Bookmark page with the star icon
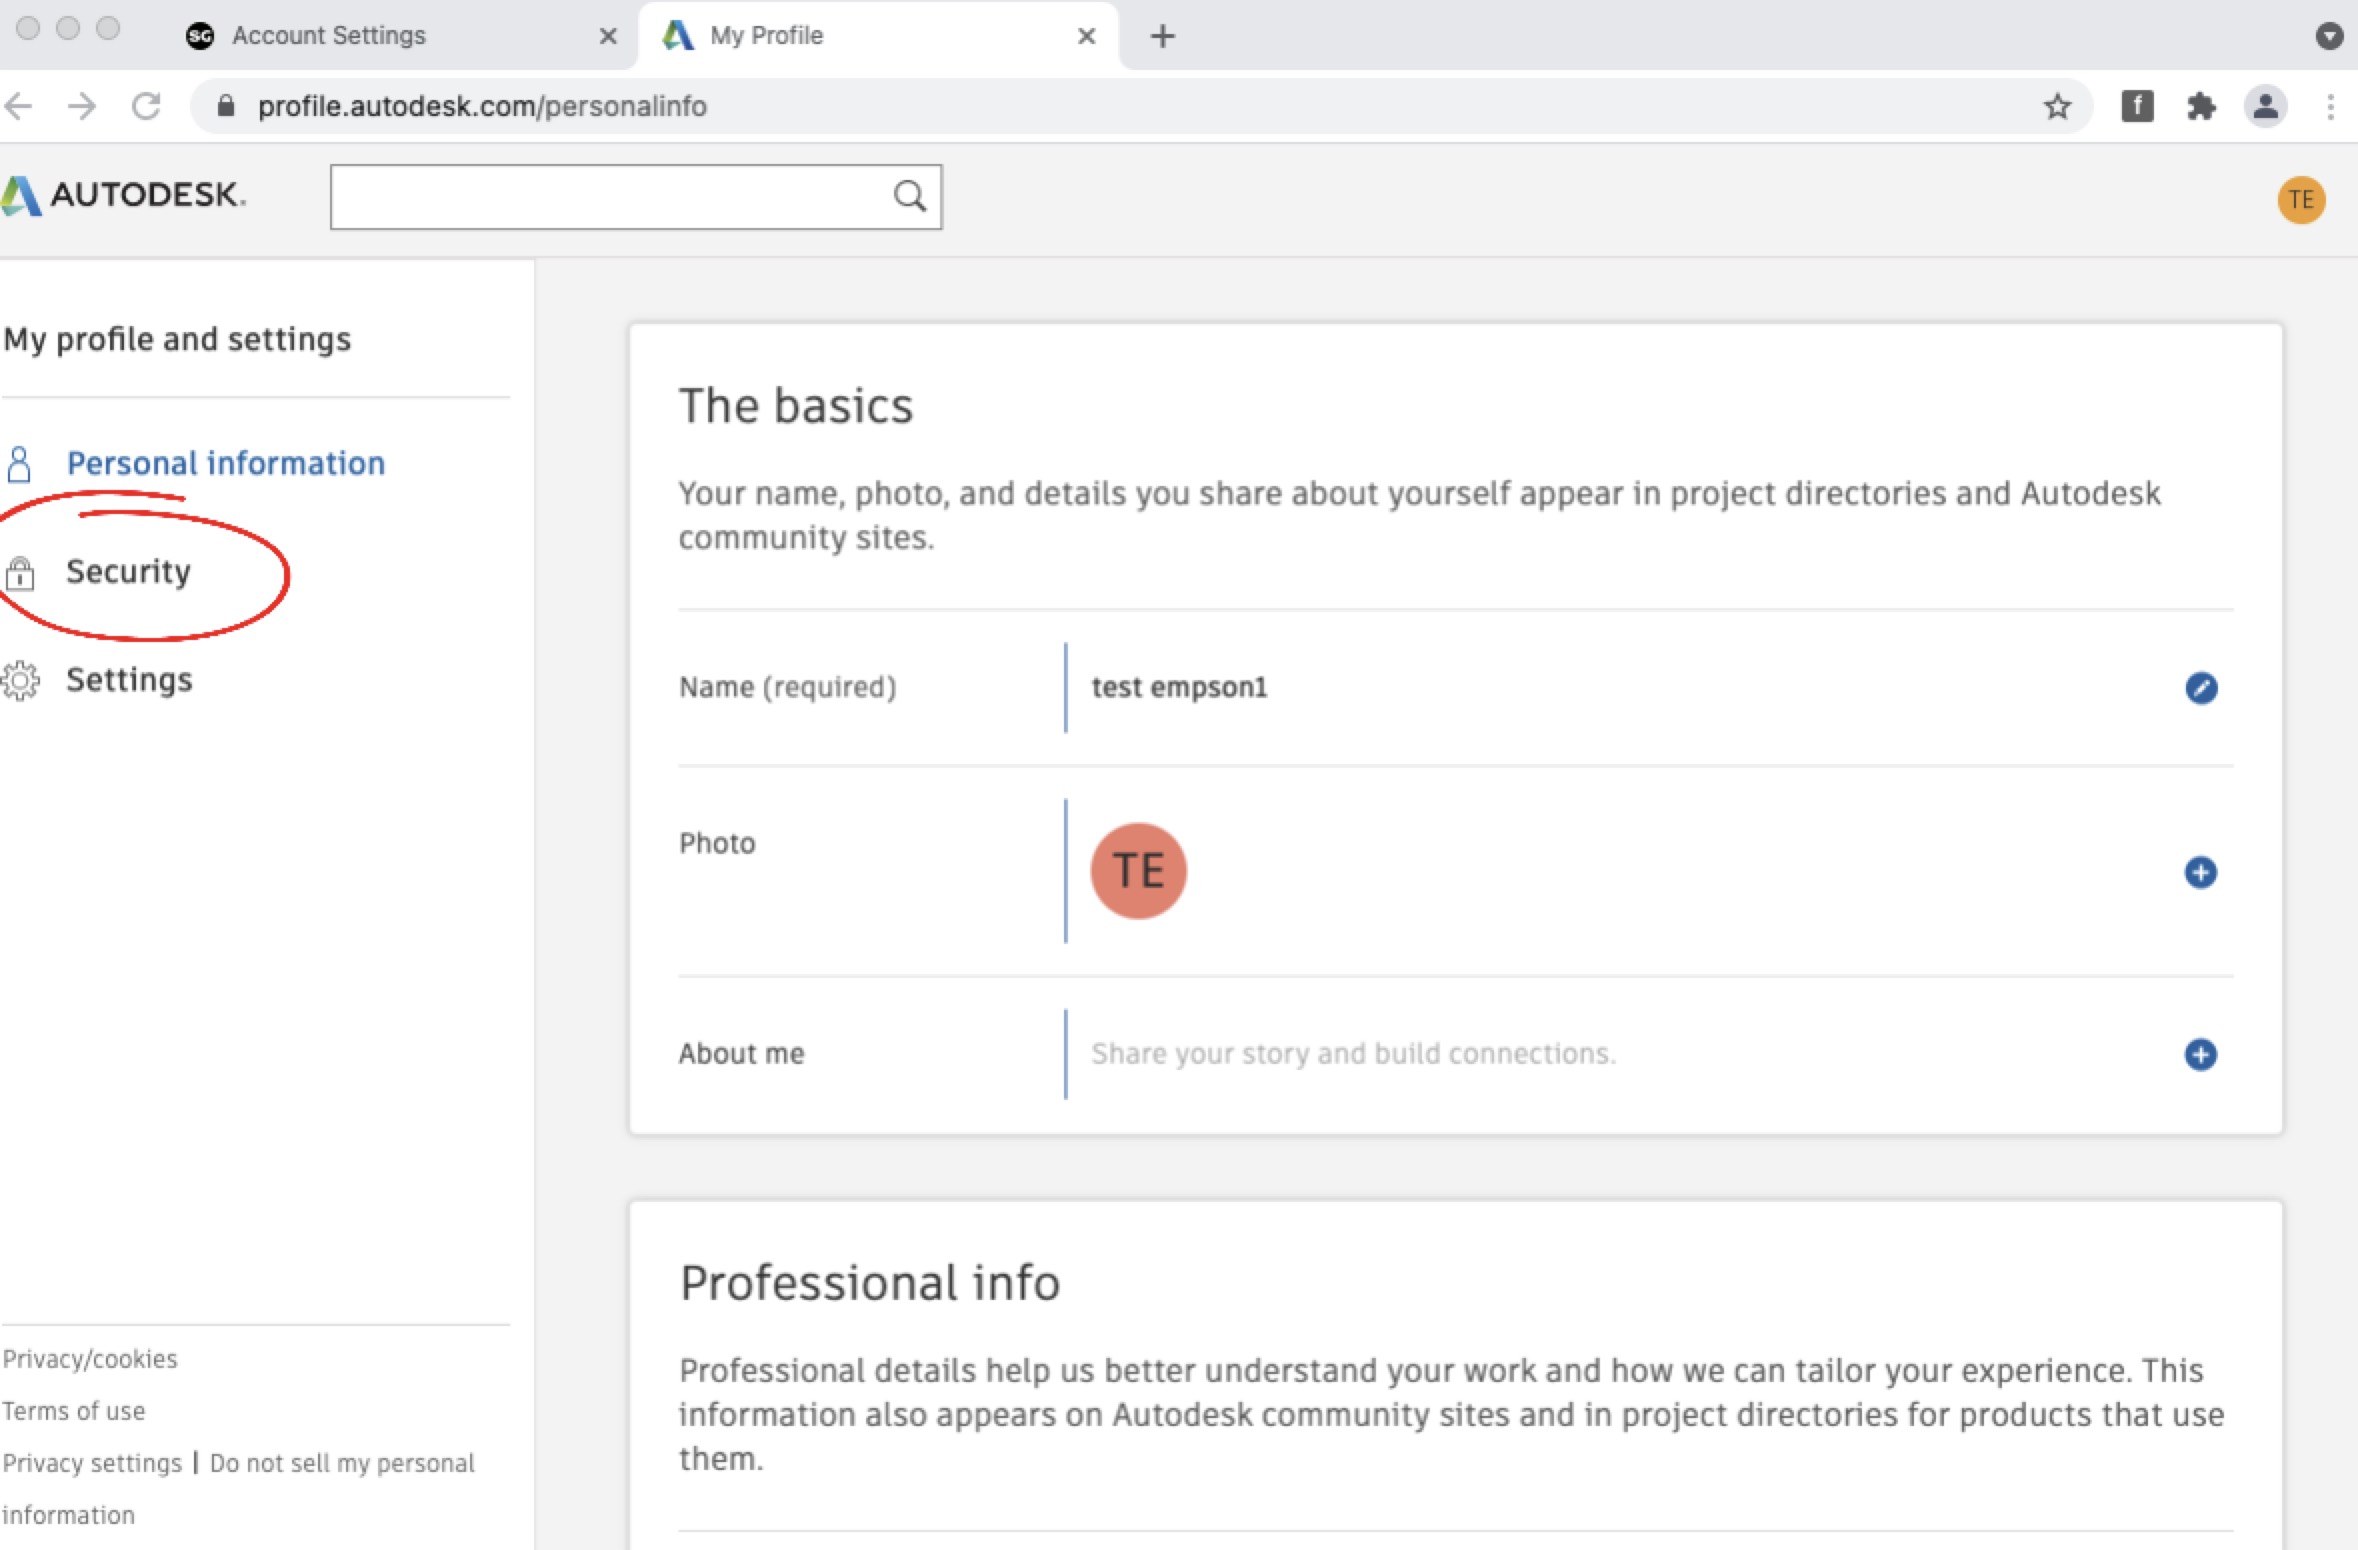 pyautogui.click(x=2057, y=106)
